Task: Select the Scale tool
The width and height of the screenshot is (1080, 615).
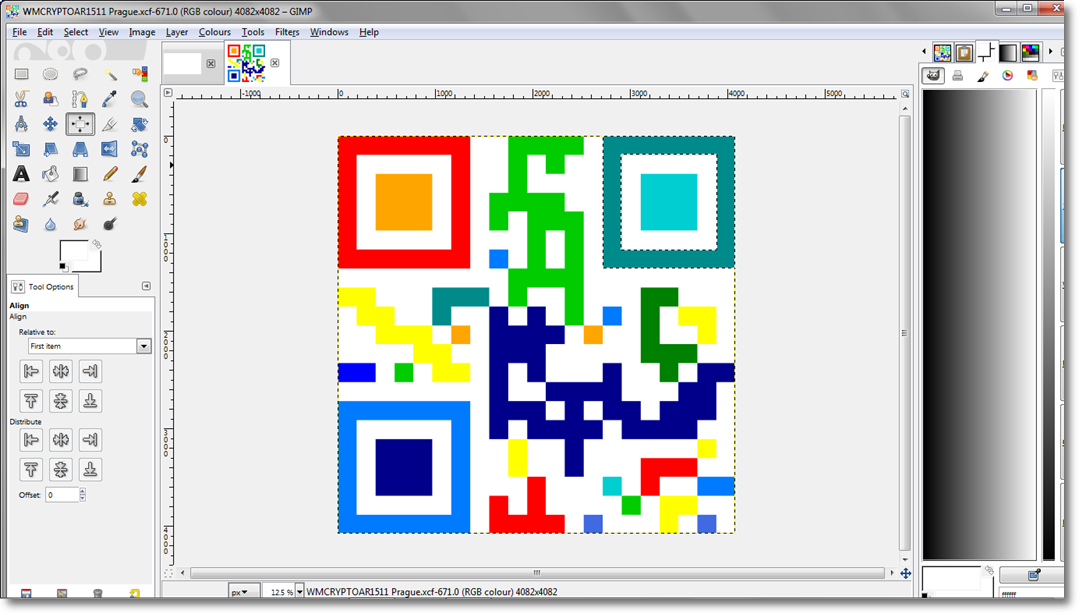Action: click(x=21, y=149)
